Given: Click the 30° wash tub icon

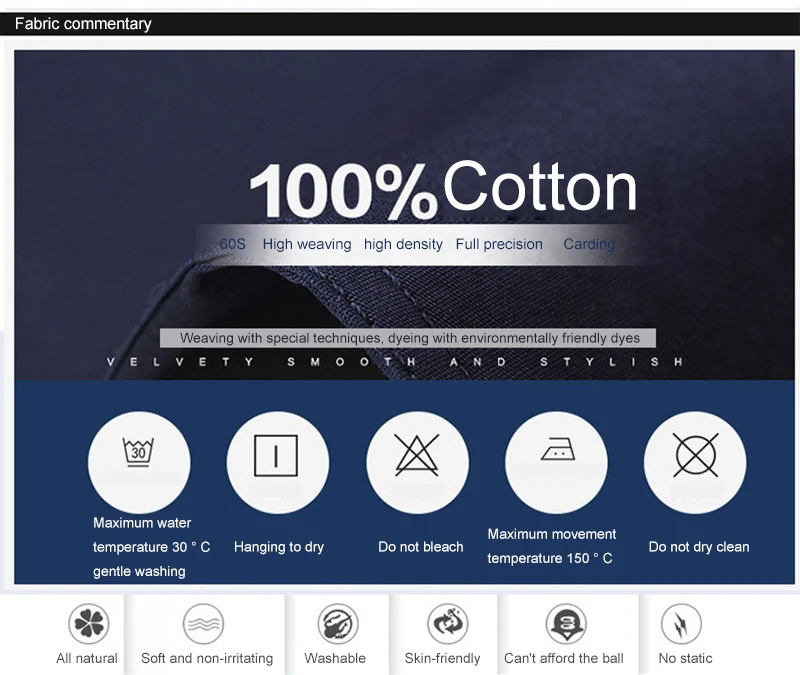Looking at the screenshot, I should (138, 452).
